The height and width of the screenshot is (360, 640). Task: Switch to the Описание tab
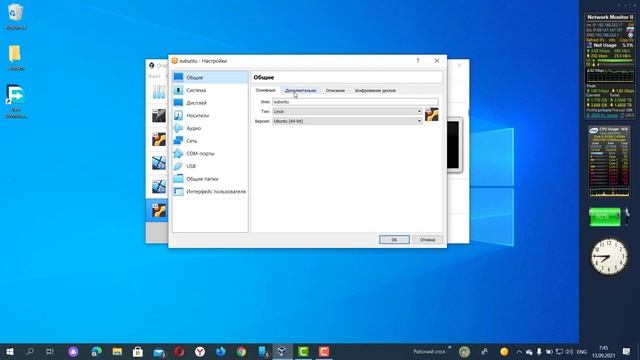335,91
